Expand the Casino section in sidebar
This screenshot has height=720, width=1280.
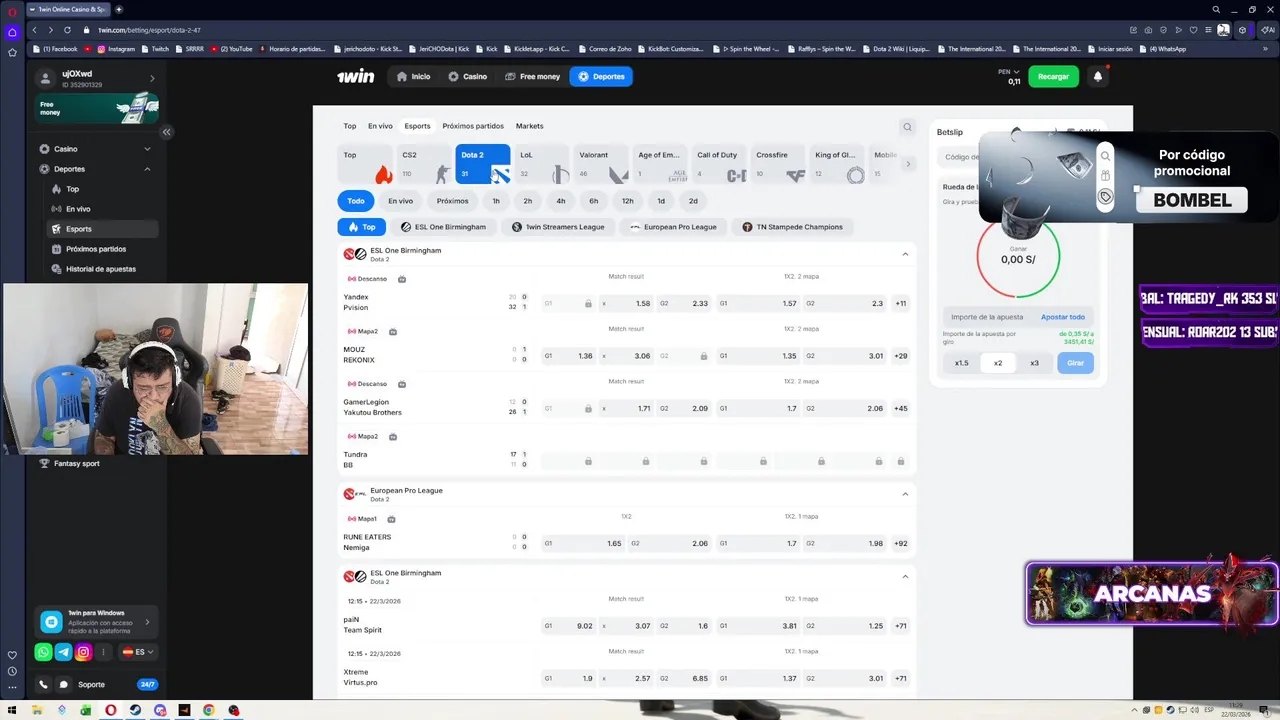[95, 149]
